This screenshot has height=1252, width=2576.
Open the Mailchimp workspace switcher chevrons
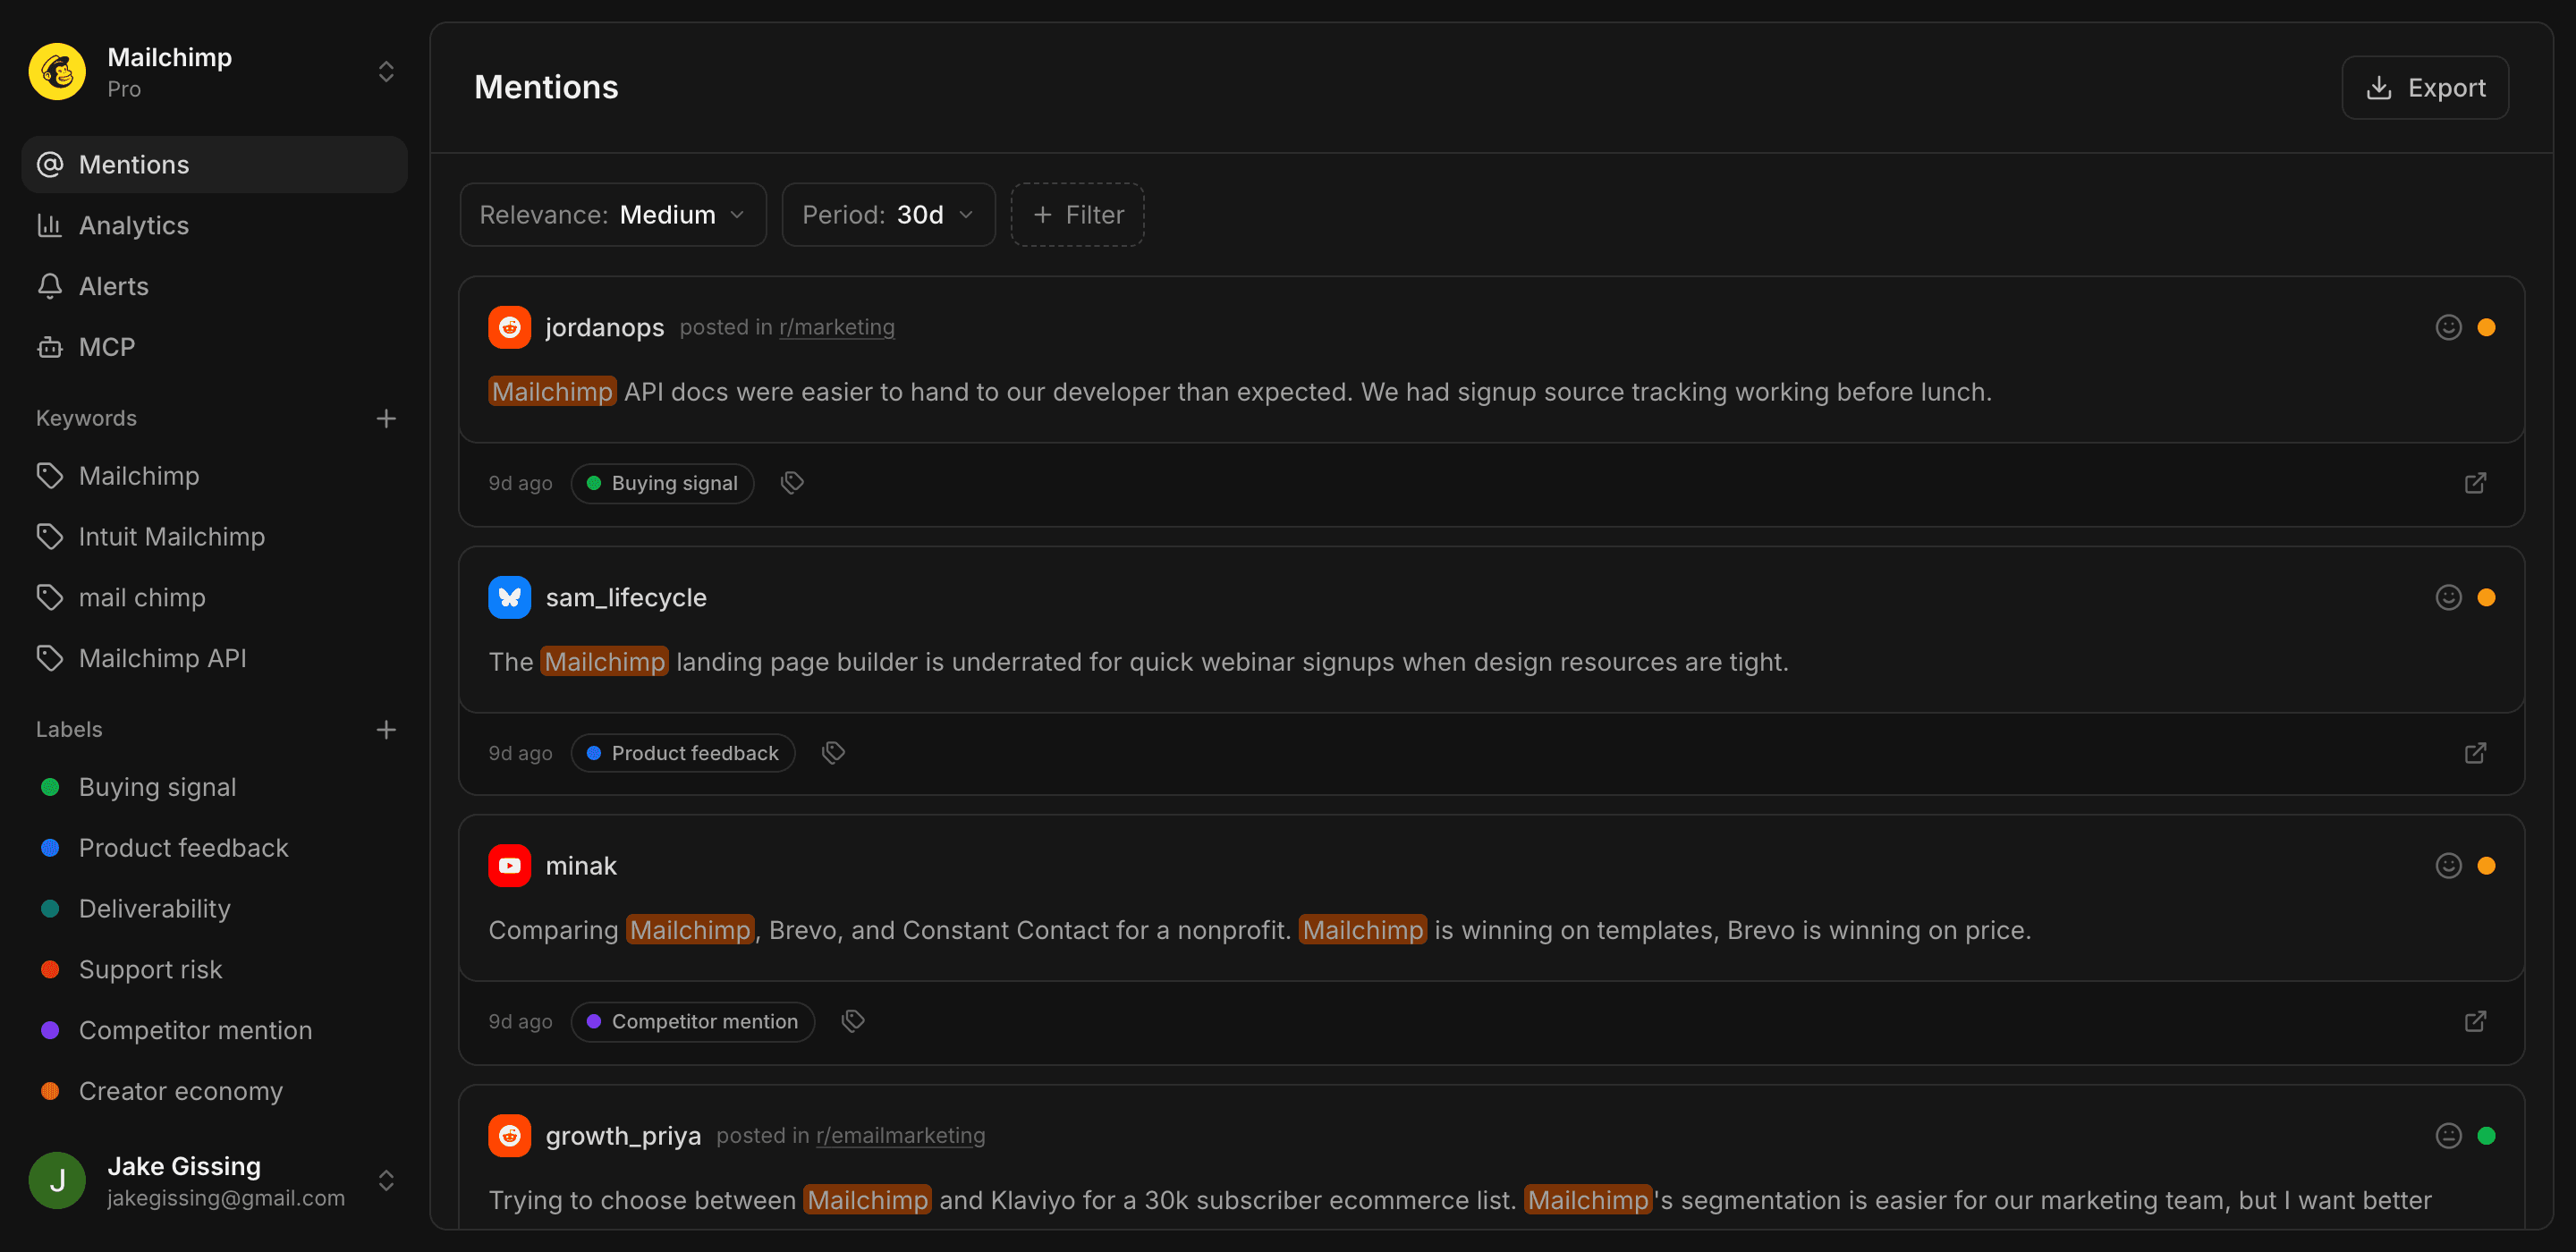click(386, 72)
